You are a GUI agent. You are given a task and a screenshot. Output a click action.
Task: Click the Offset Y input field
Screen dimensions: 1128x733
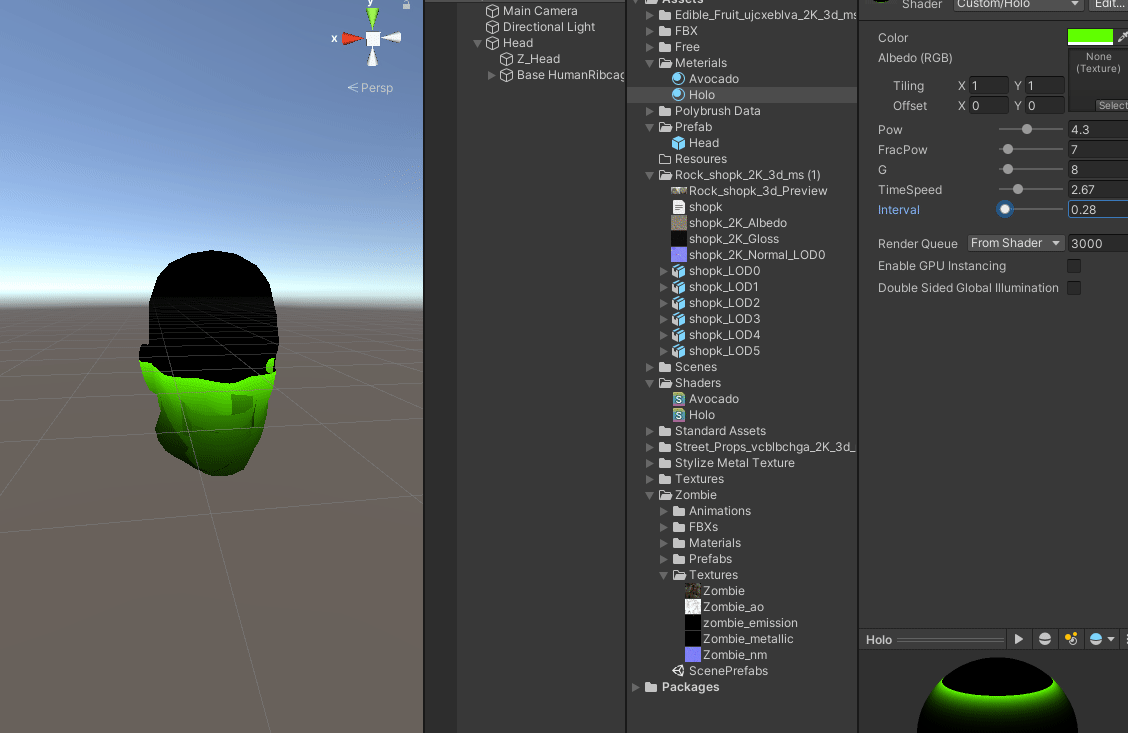click(1045, 106)
